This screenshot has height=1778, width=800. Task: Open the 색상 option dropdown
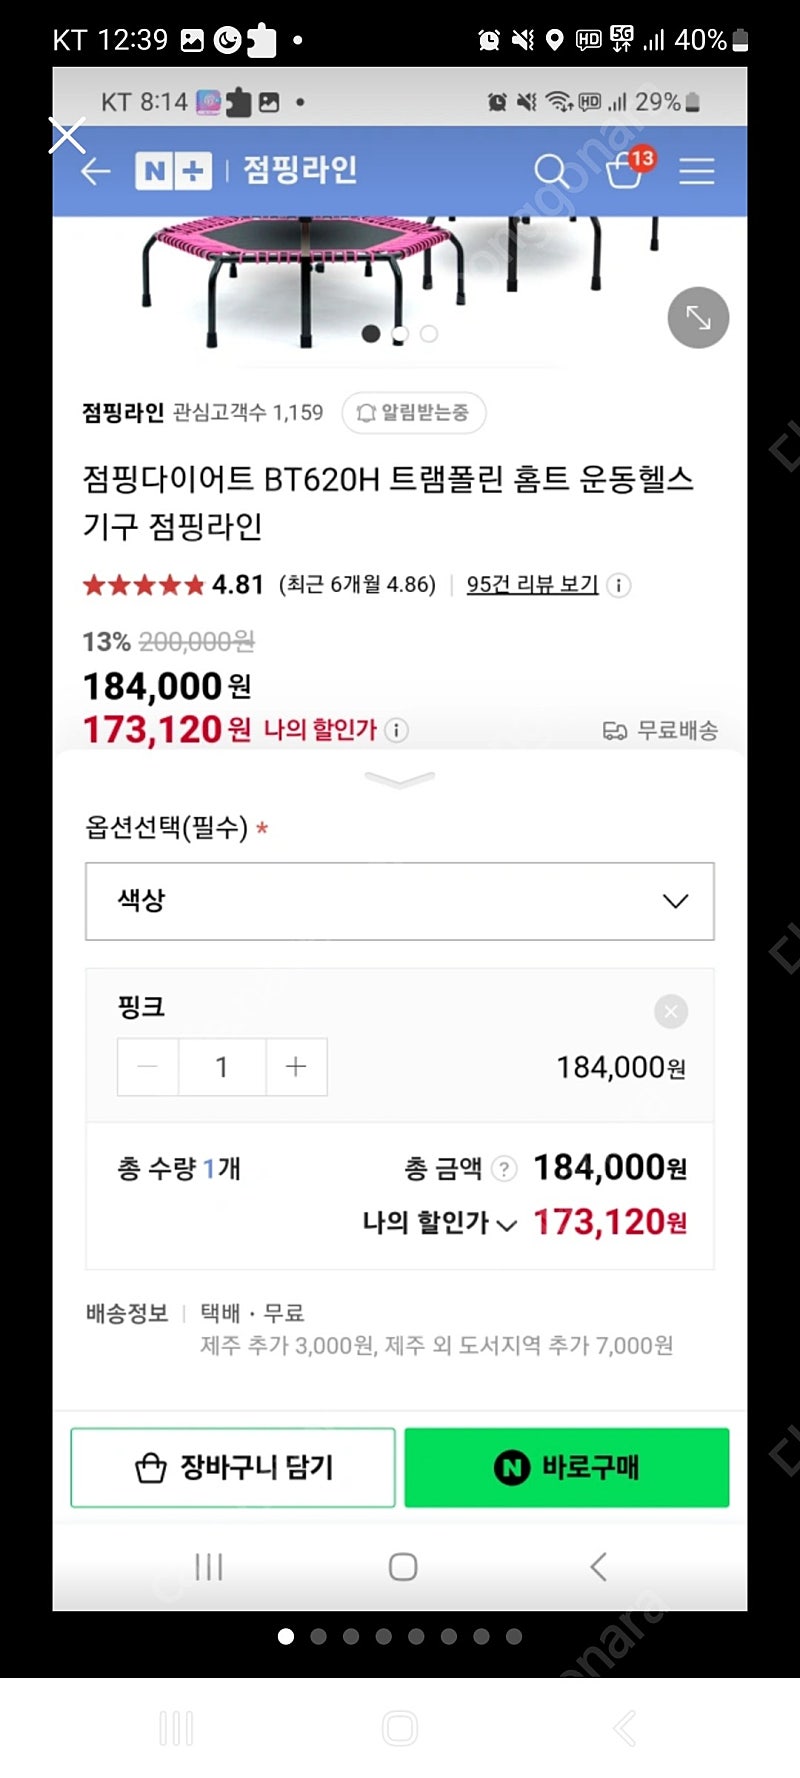(400, 901)
